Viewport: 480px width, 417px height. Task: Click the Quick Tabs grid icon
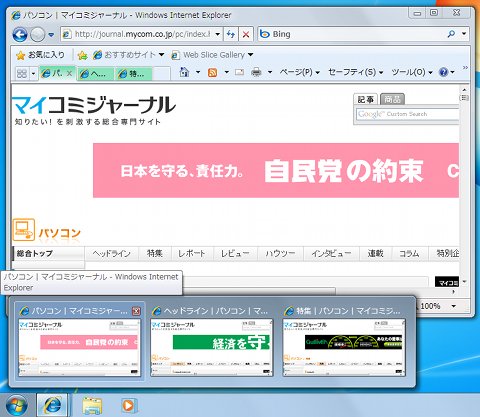click(22, 73)
